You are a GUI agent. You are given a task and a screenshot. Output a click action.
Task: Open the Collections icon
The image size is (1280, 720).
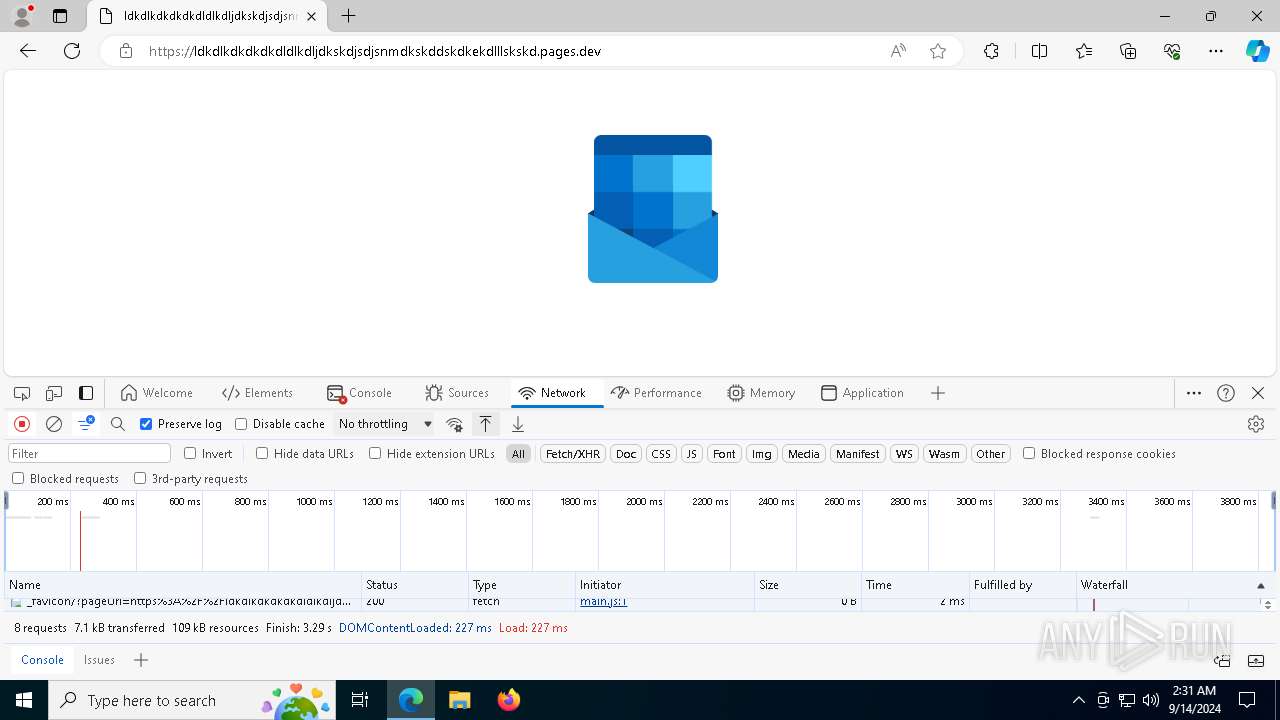(x=1128, y=51)
